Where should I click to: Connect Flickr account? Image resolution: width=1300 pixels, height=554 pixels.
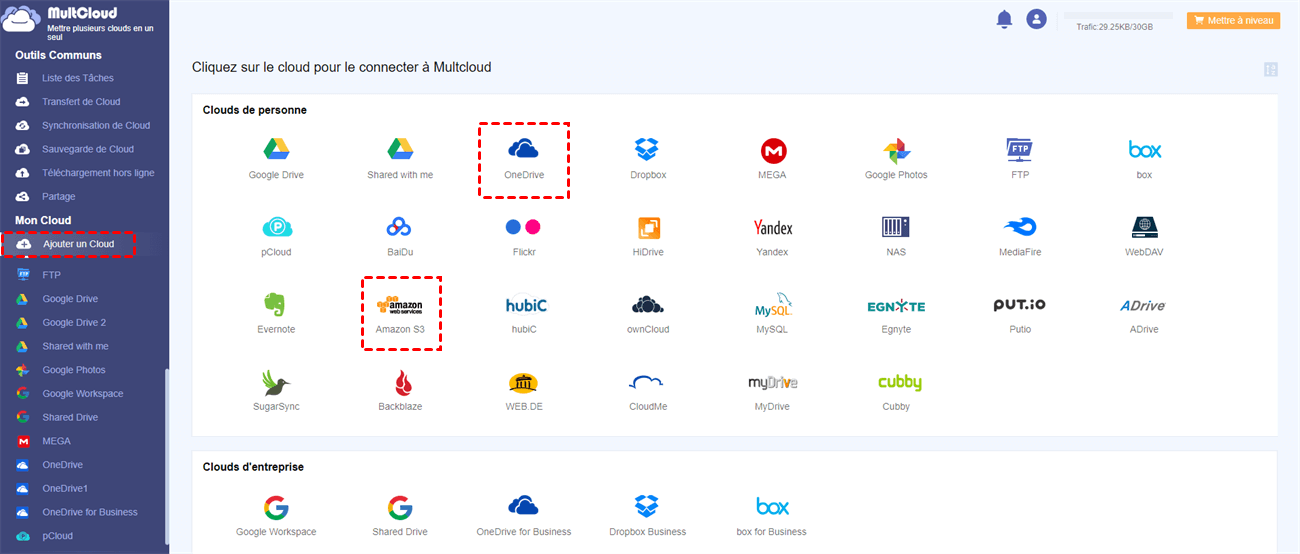(x=523, y=236)
